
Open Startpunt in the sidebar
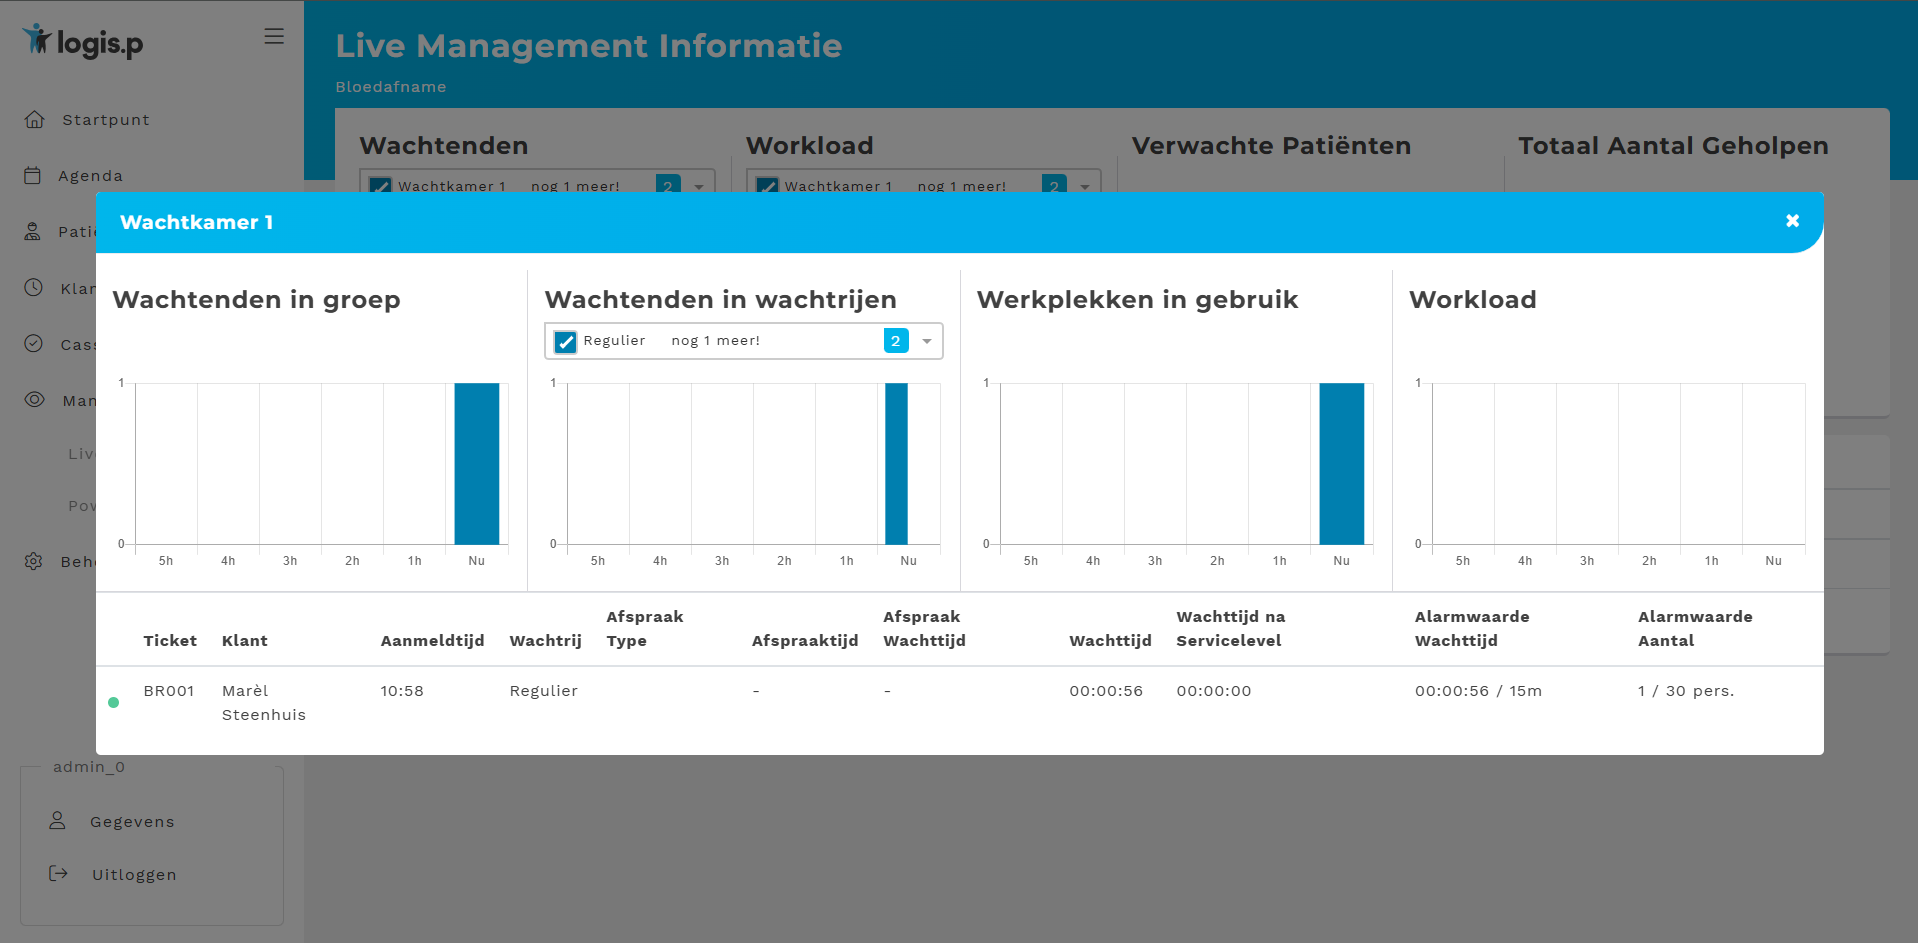point(106,120)
